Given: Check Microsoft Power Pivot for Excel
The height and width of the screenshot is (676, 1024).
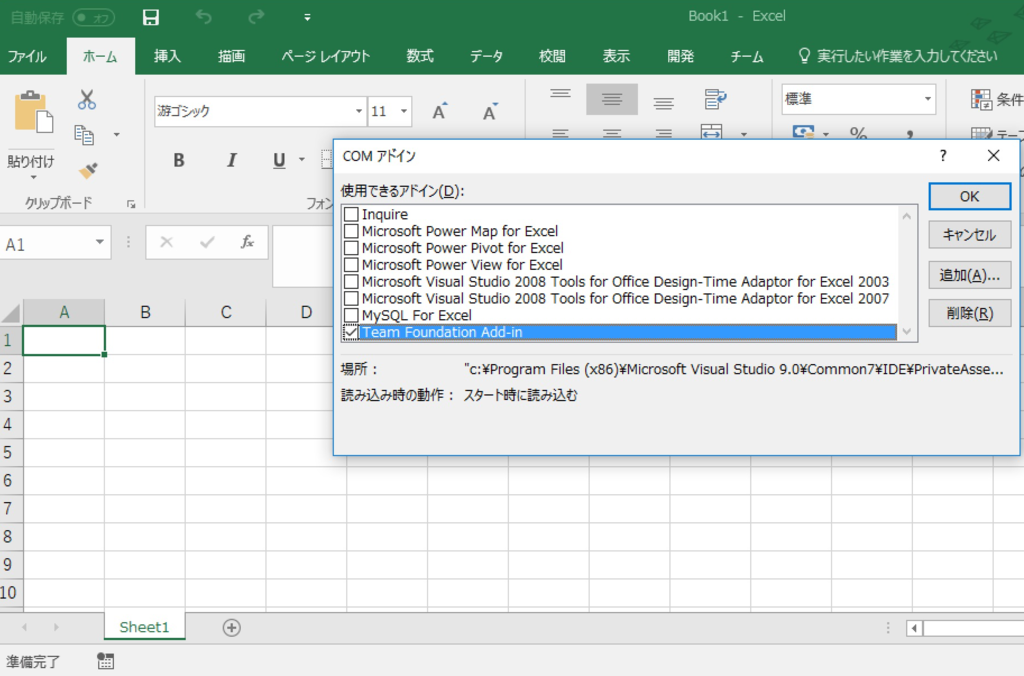Looking at the screenshot, I should [x=351, y=248].
